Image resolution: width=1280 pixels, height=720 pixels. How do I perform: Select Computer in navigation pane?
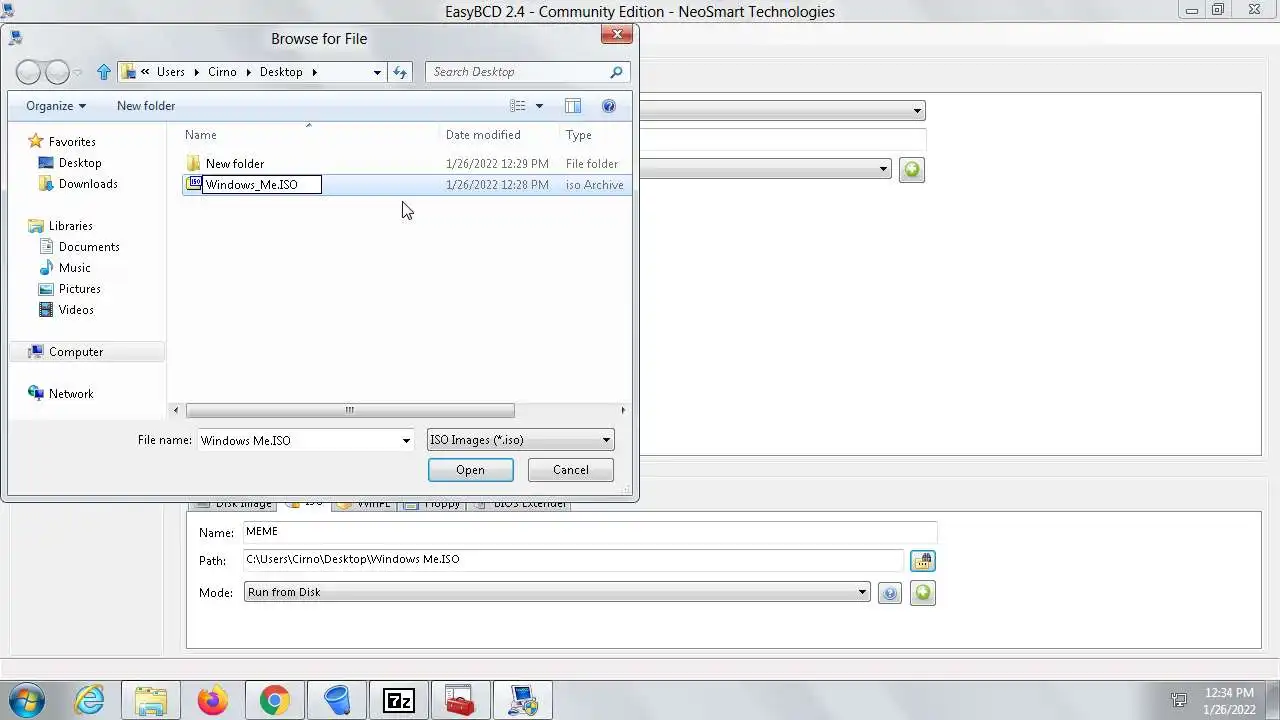click(x=76, y=352)
